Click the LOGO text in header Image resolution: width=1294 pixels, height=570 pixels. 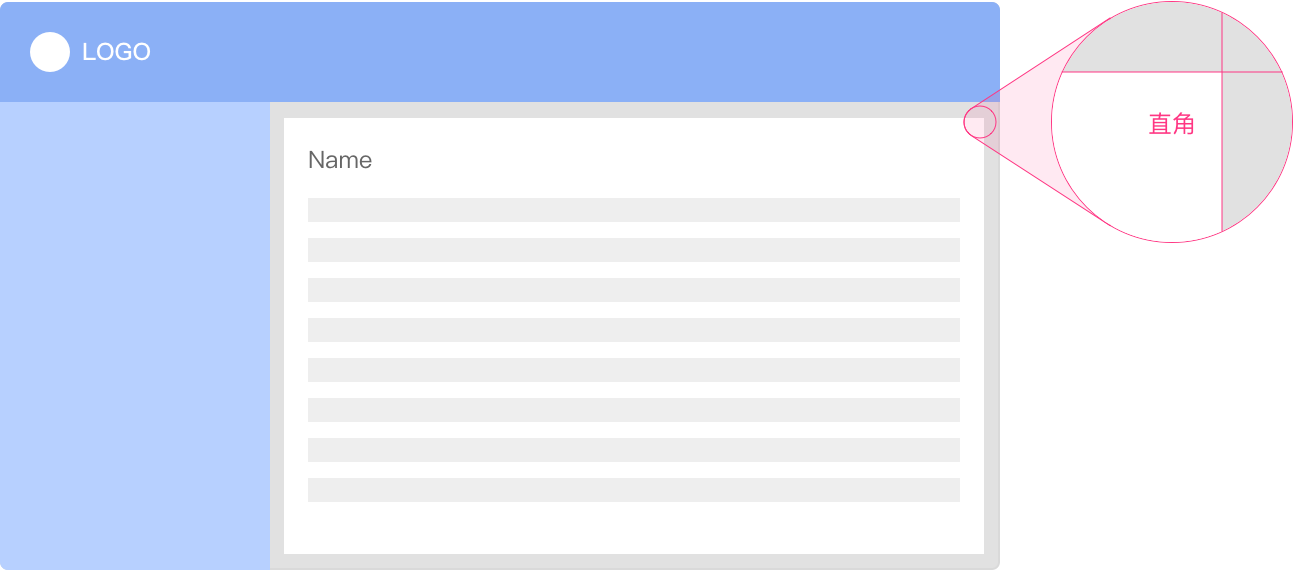[116, 52]
